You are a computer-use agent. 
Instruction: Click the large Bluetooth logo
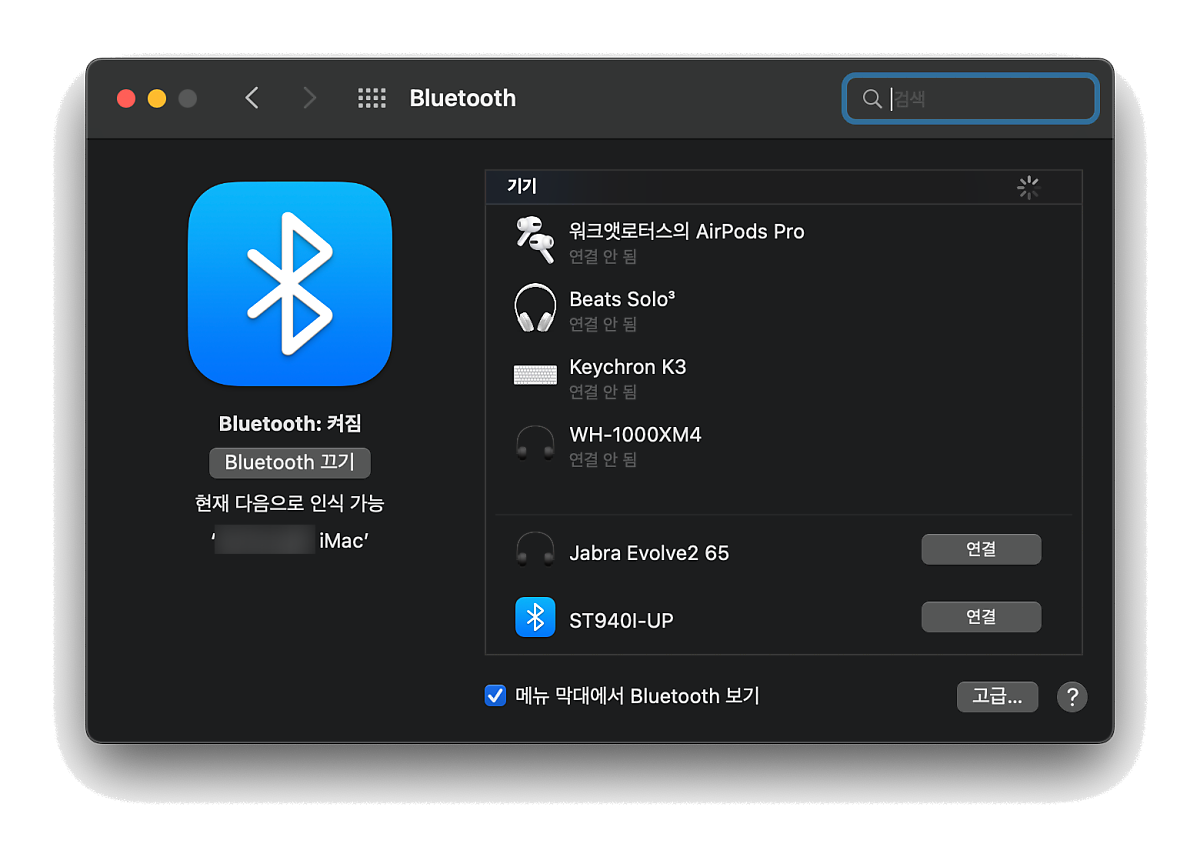[290, 284]
